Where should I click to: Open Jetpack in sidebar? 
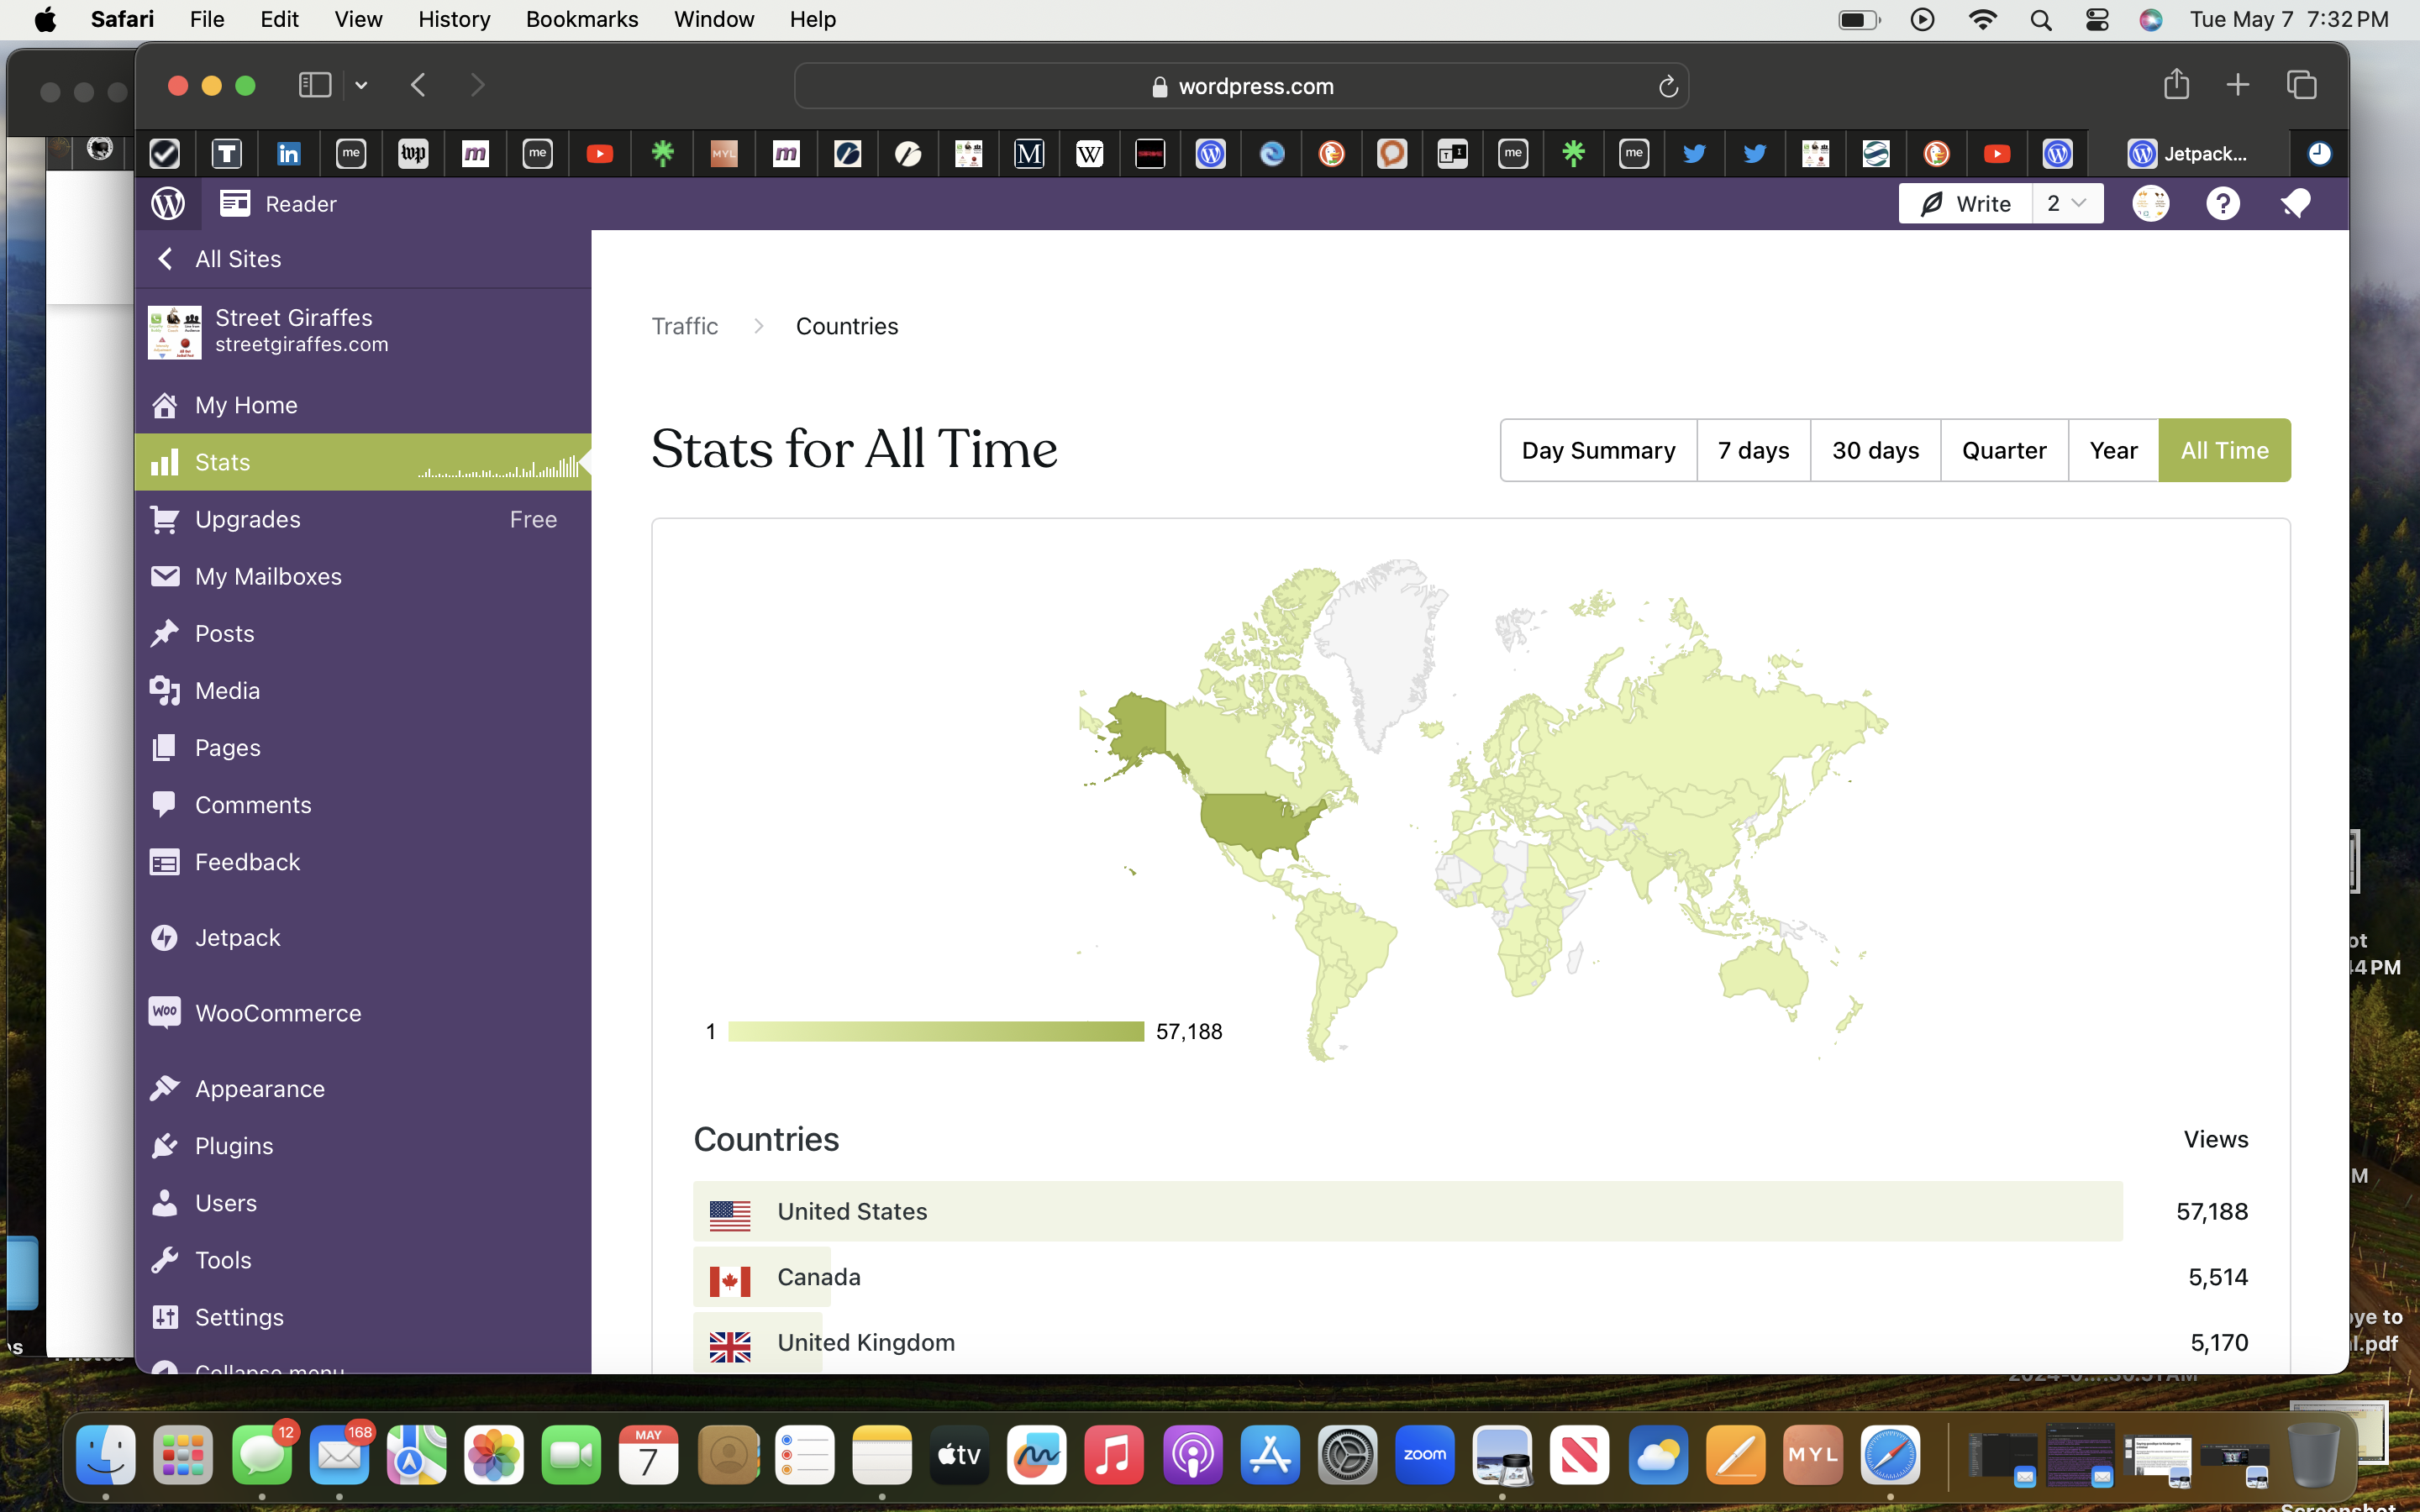pyautogui.click(x=237, y=937)
